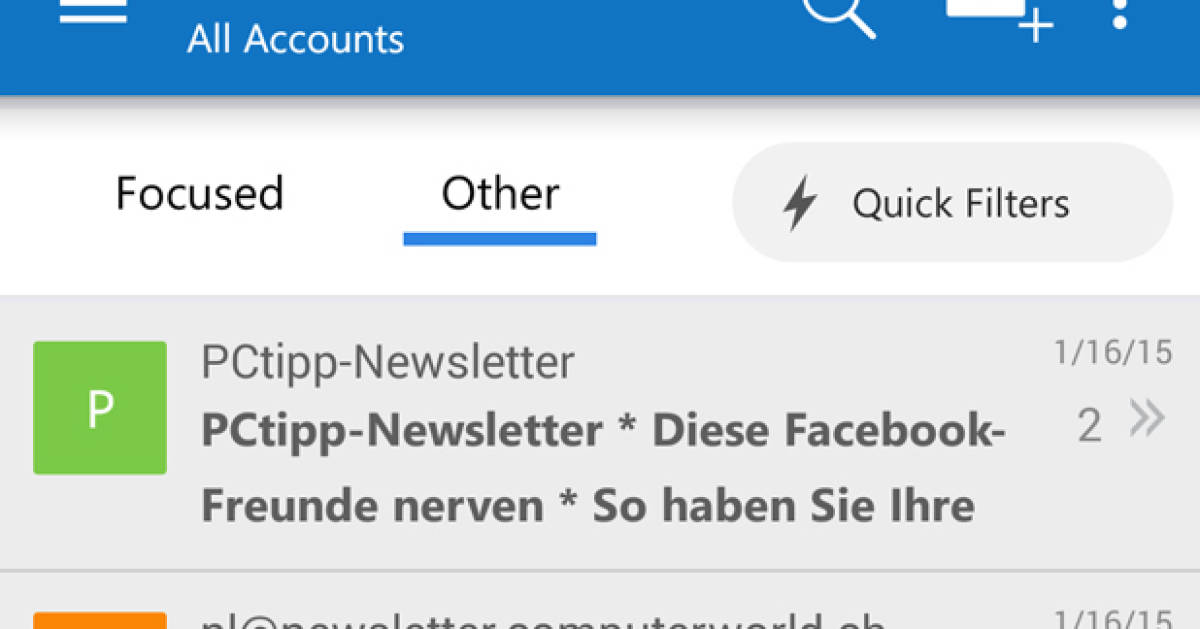The image size is (1200, 629).
Task: Toggle selection of the Computerworld email via orange avatar
Action: click(x=100, y=620)
